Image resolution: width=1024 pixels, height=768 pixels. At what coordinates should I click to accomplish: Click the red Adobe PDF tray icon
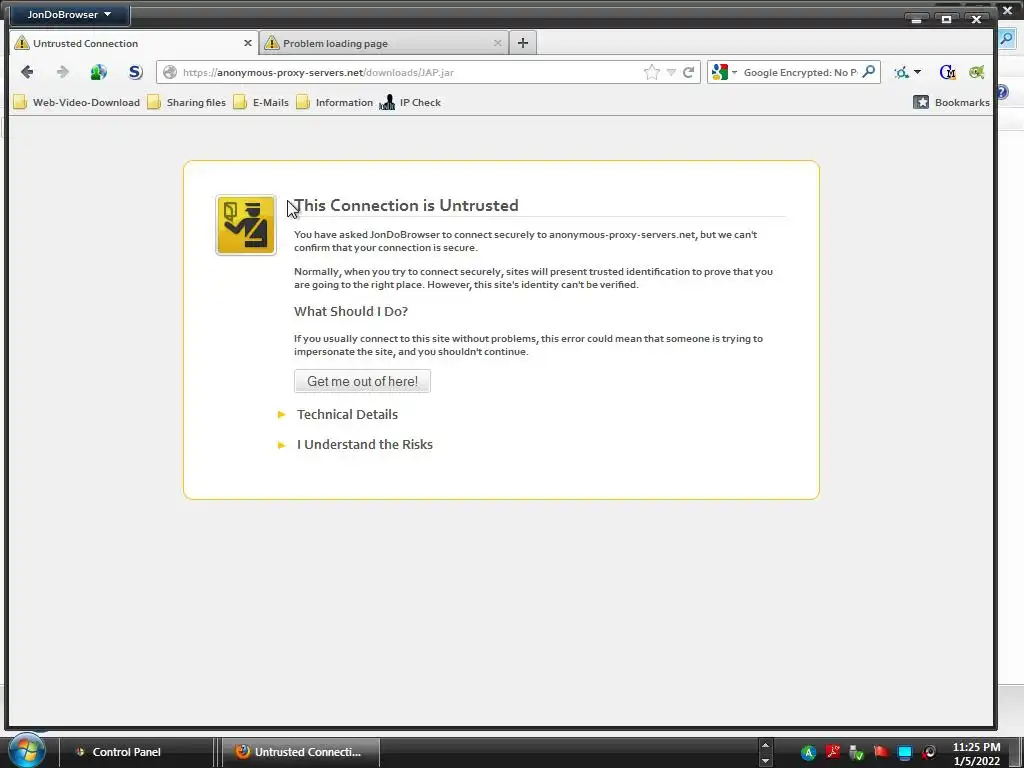click(833, 752)
